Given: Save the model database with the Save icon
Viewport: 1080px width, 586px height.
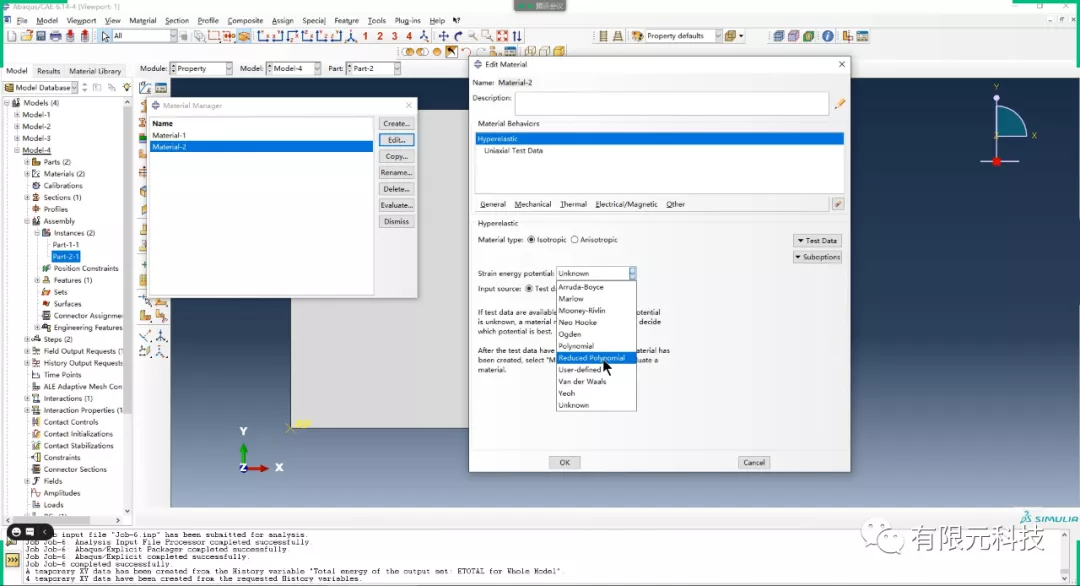Looking at the screenshot, I should [40, 35].
